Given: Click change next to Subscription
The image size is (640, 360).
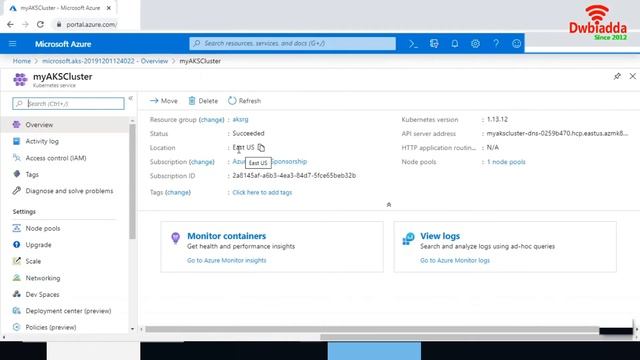Looking at the screenshot, I should pyautogui.click(x=202, y=162).
